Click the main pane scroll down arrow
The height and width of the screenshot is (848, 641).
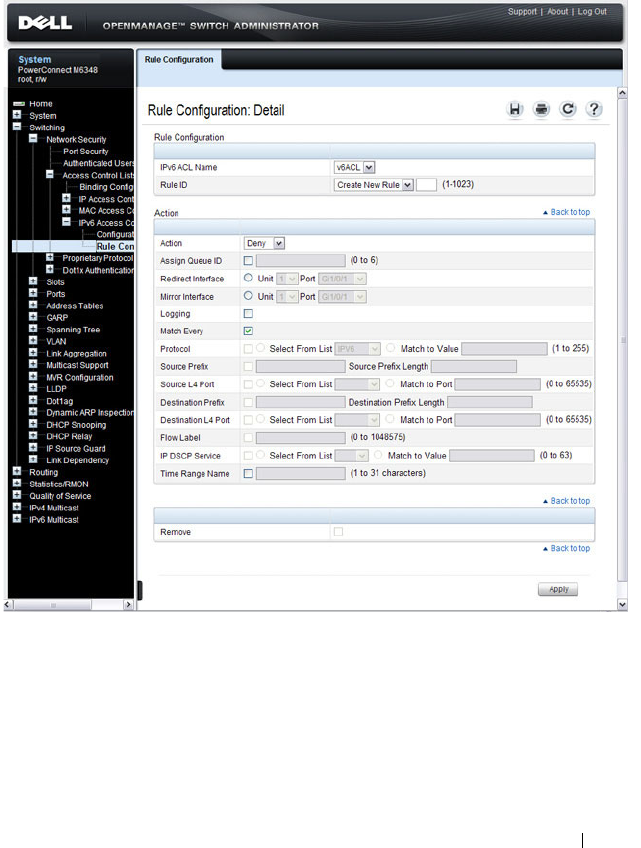coord(622,605)
